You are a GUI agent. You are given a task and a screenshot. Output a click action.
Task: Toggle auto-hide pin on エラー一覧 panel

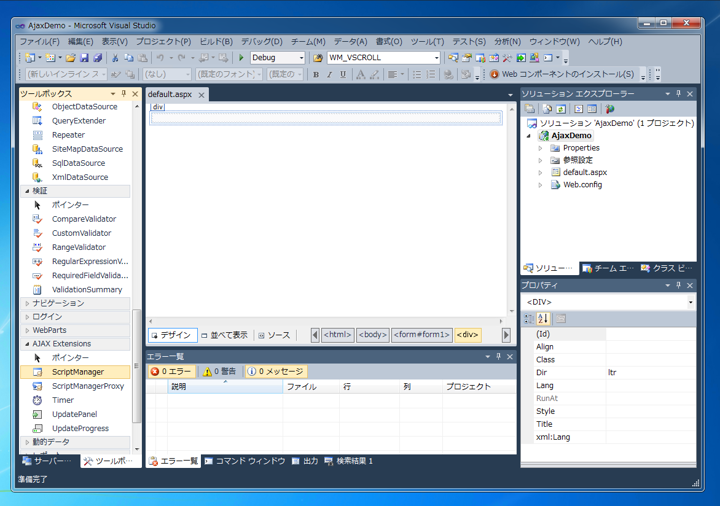pos(499,356)
